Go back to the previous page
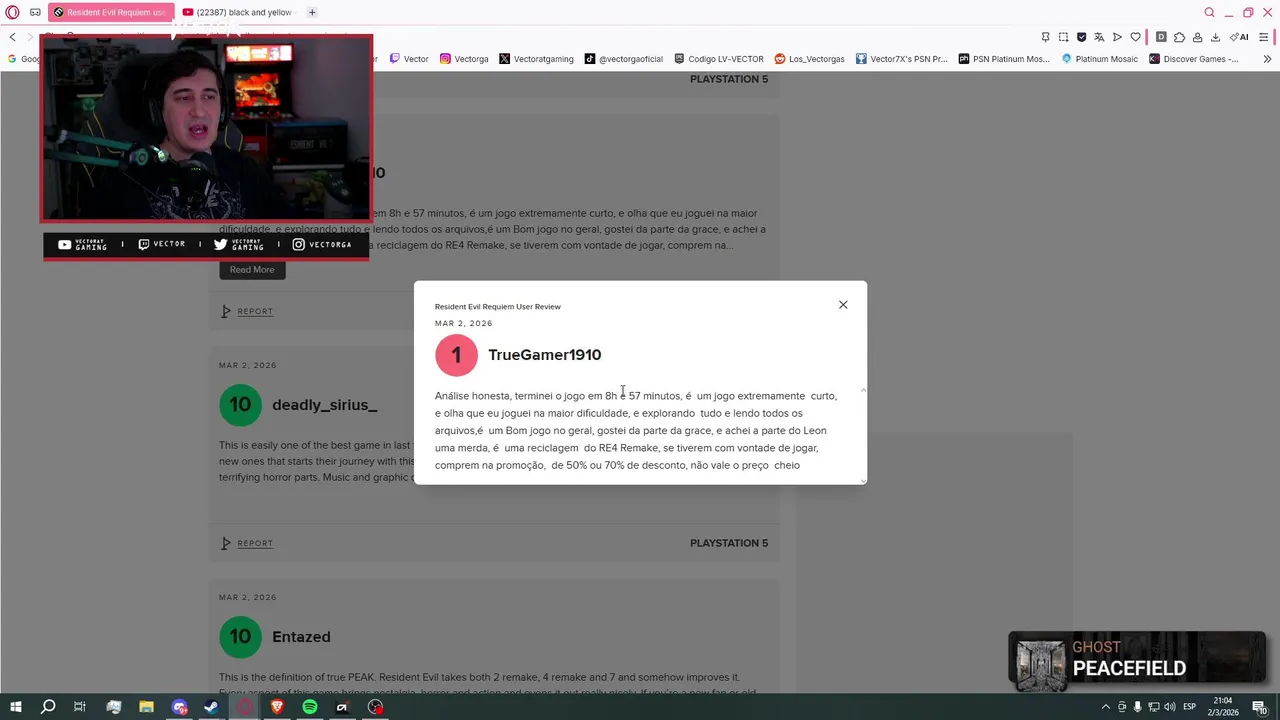 tap(12, 37)
